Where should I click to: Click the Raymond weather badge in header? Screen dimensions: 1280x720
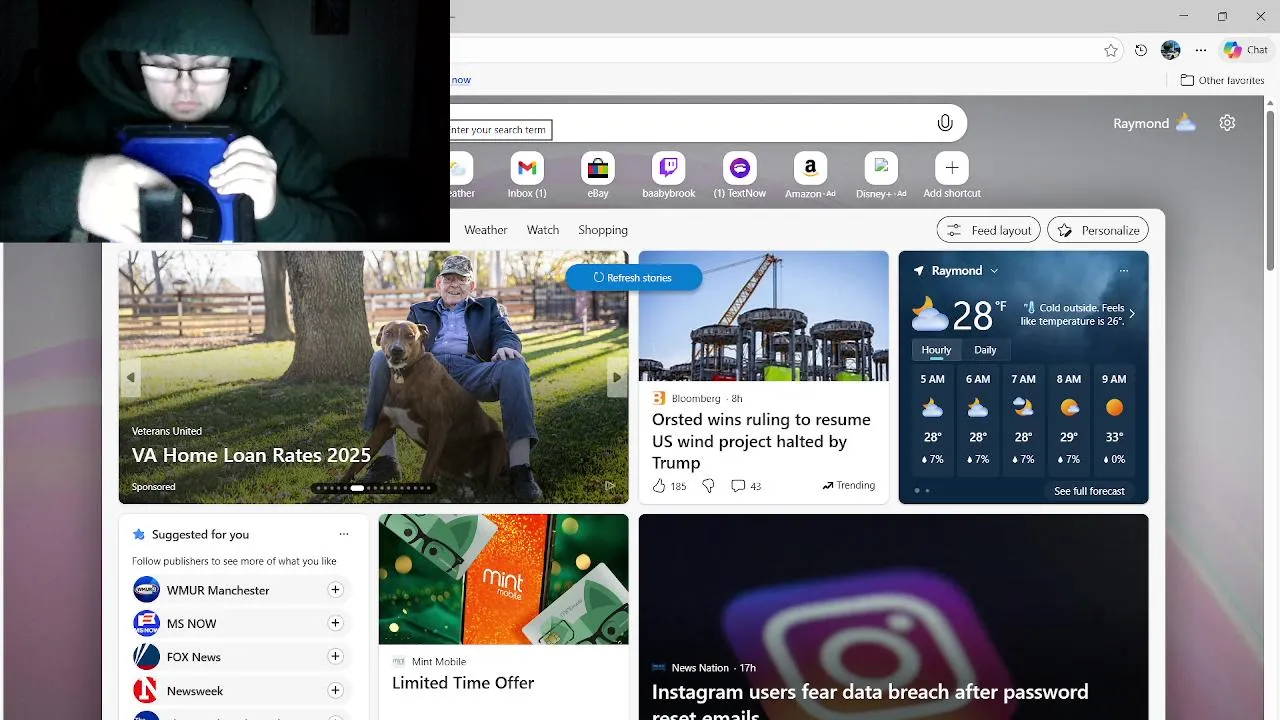pos(1154,123)
